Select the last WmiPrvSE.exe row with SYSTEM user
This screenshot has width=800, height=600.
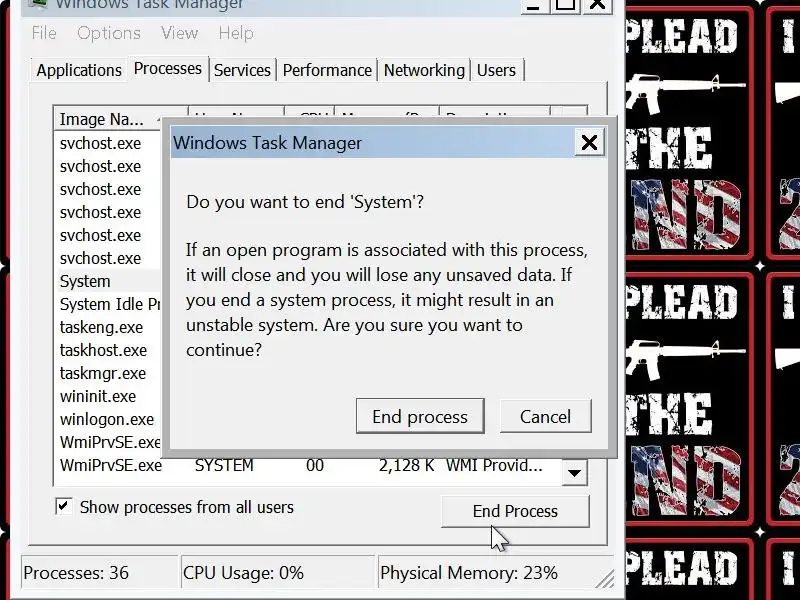point(307,465)
